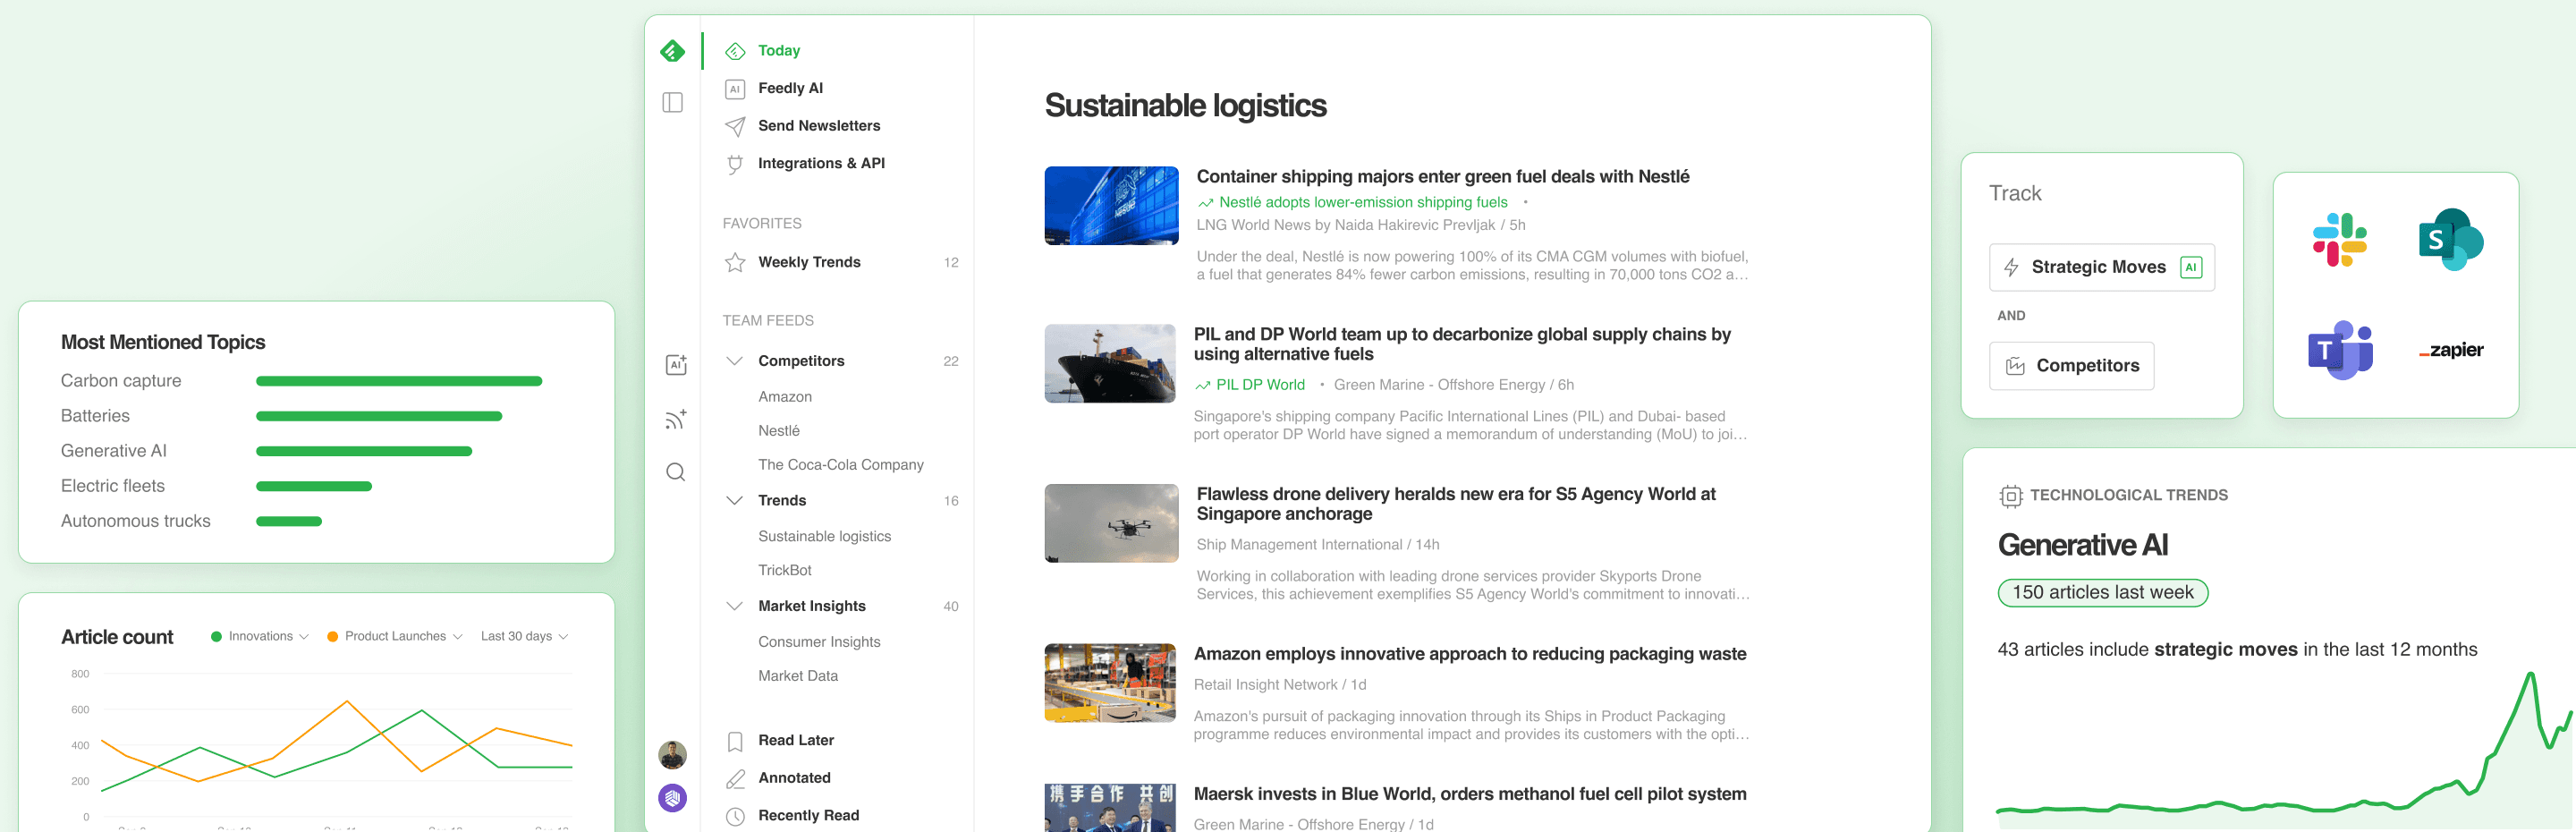Click the Carbon capture topic bar
The image size is (2576, 832).
[x=399, y=381]
